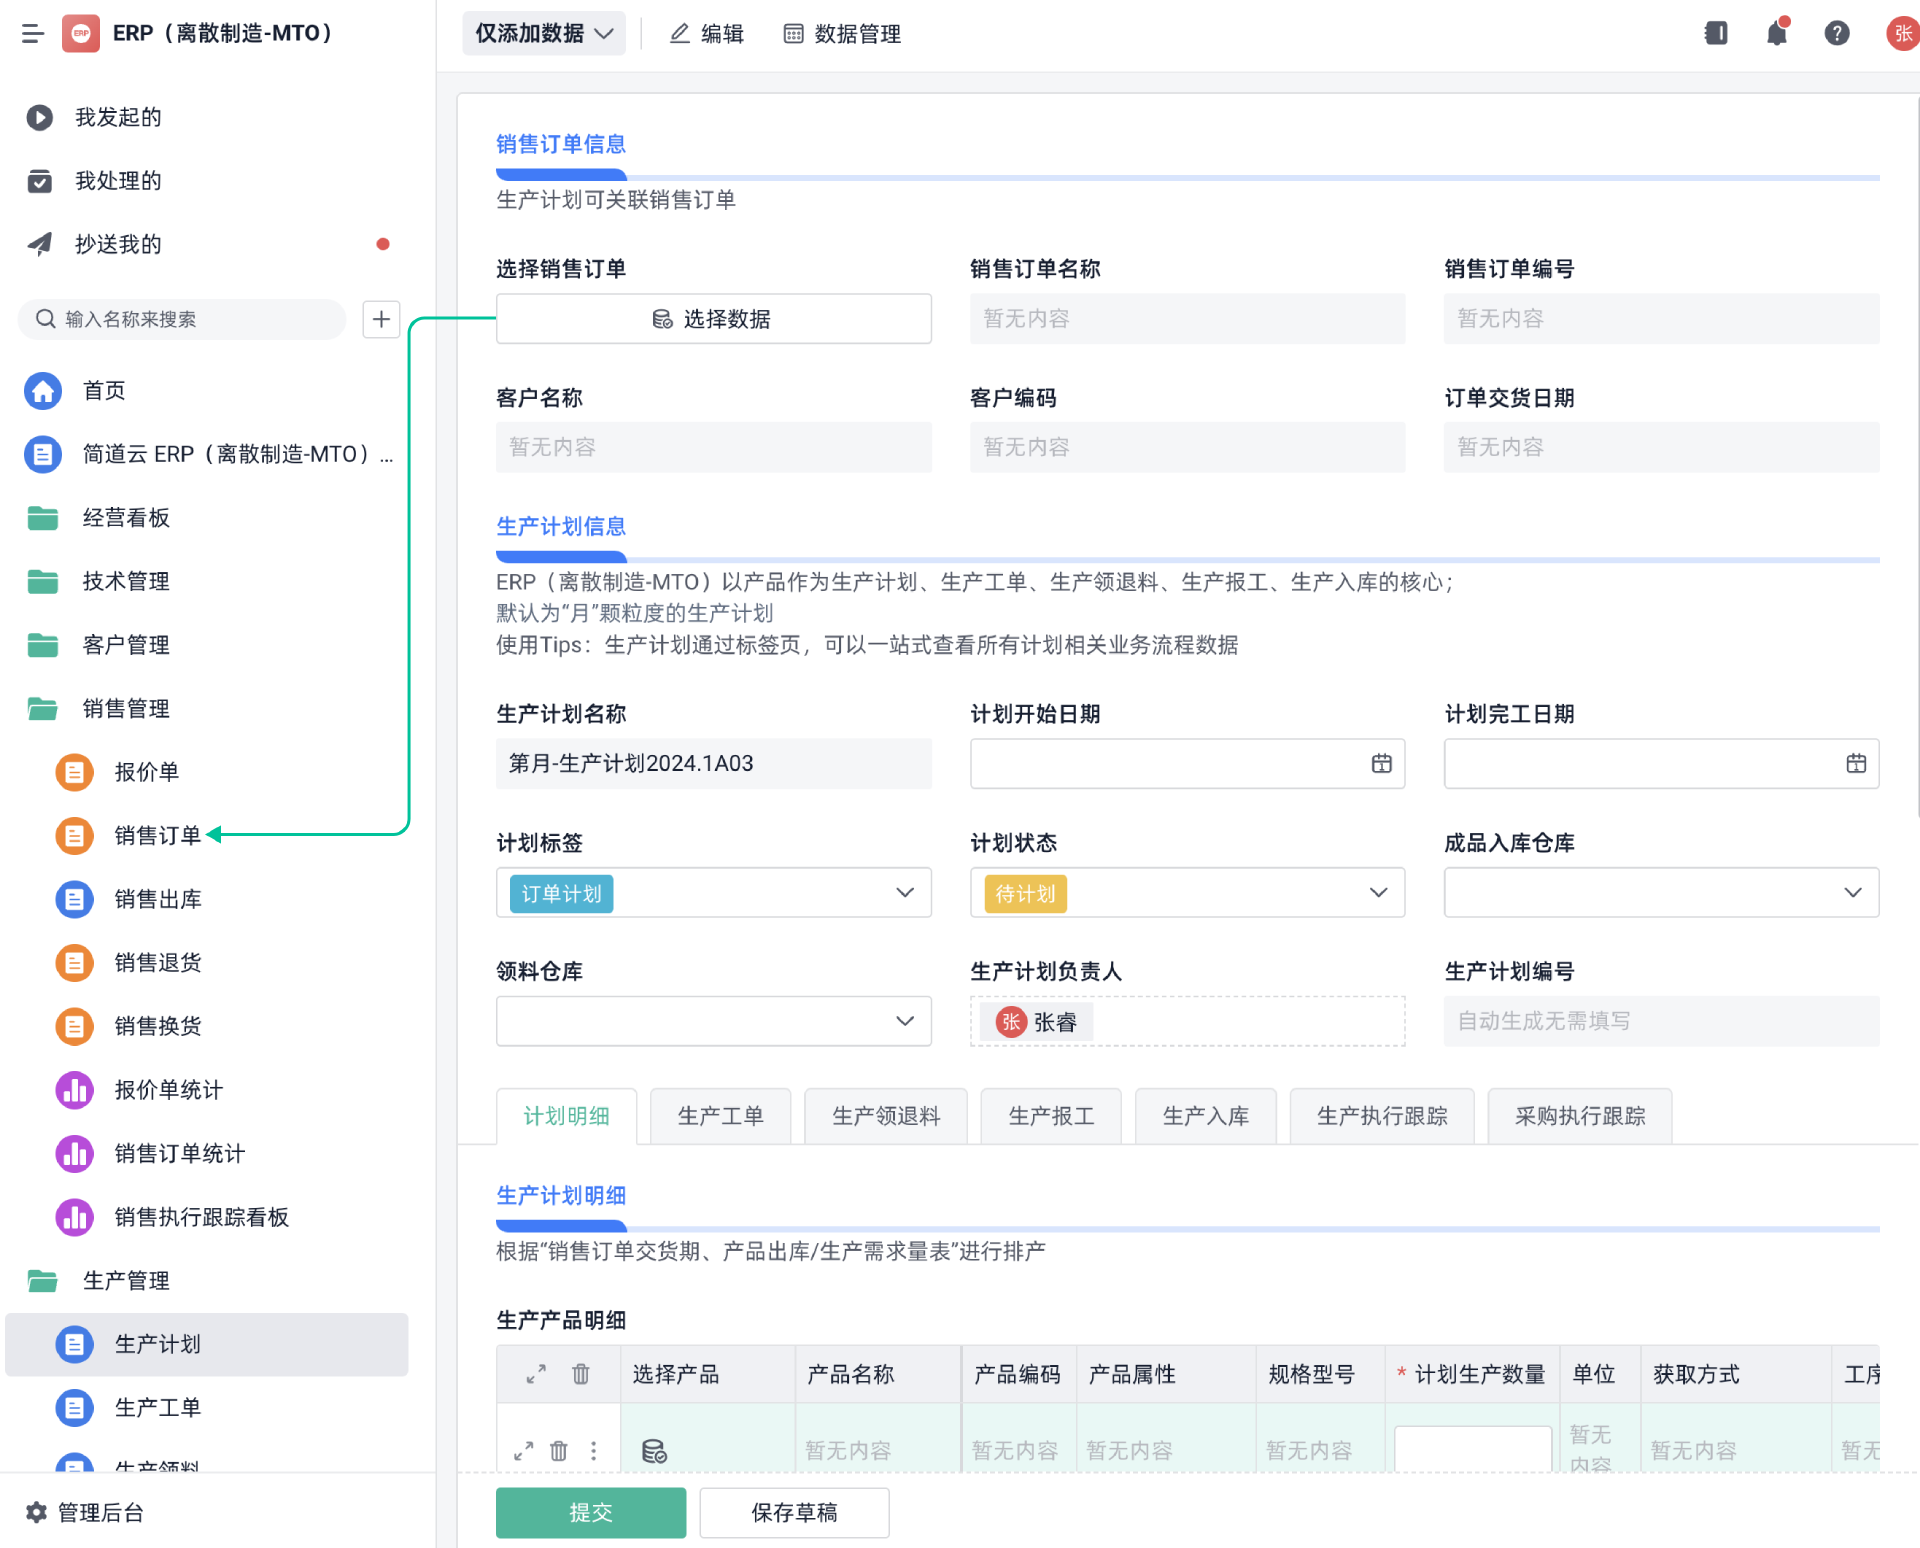Click the green 提交 button
Image resolution: width=1920 pixels, height=1548 pixels.
tap(590, 1512)
